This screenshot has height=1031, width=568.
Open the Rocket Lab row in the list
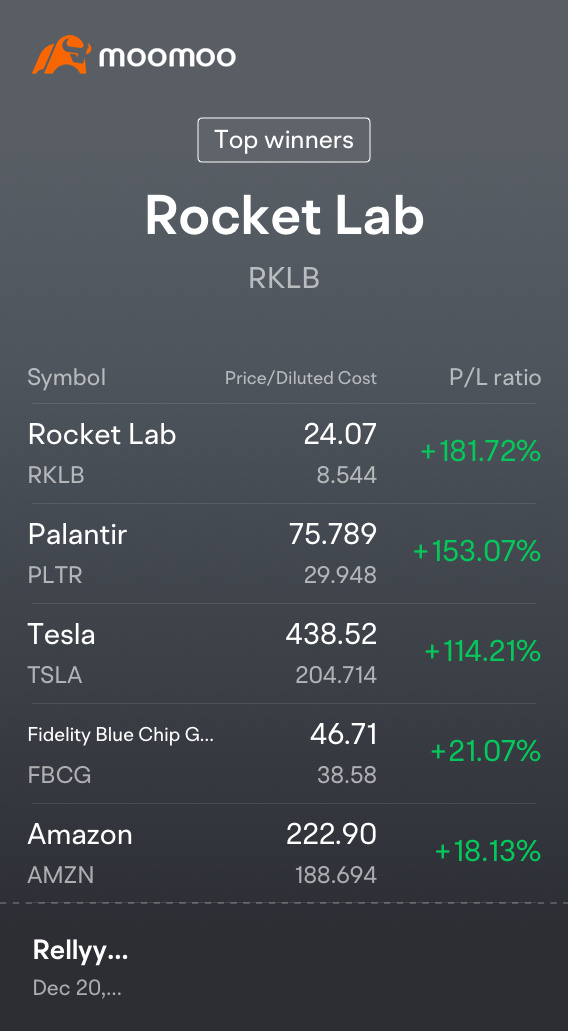(x=284, y=454)
